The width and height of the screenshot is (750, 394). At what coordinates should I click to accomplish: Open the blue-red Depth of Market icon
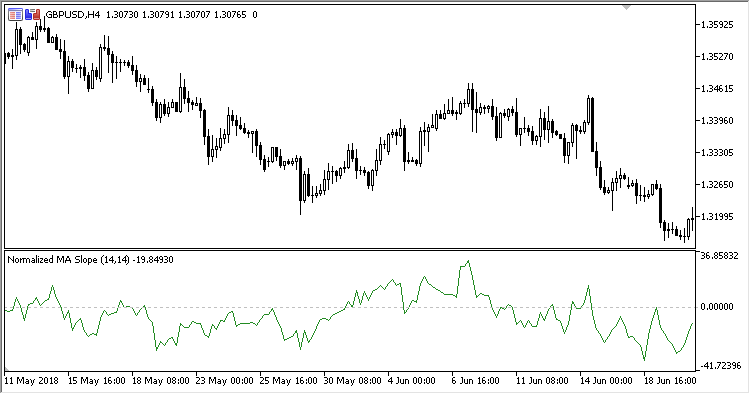33,15
